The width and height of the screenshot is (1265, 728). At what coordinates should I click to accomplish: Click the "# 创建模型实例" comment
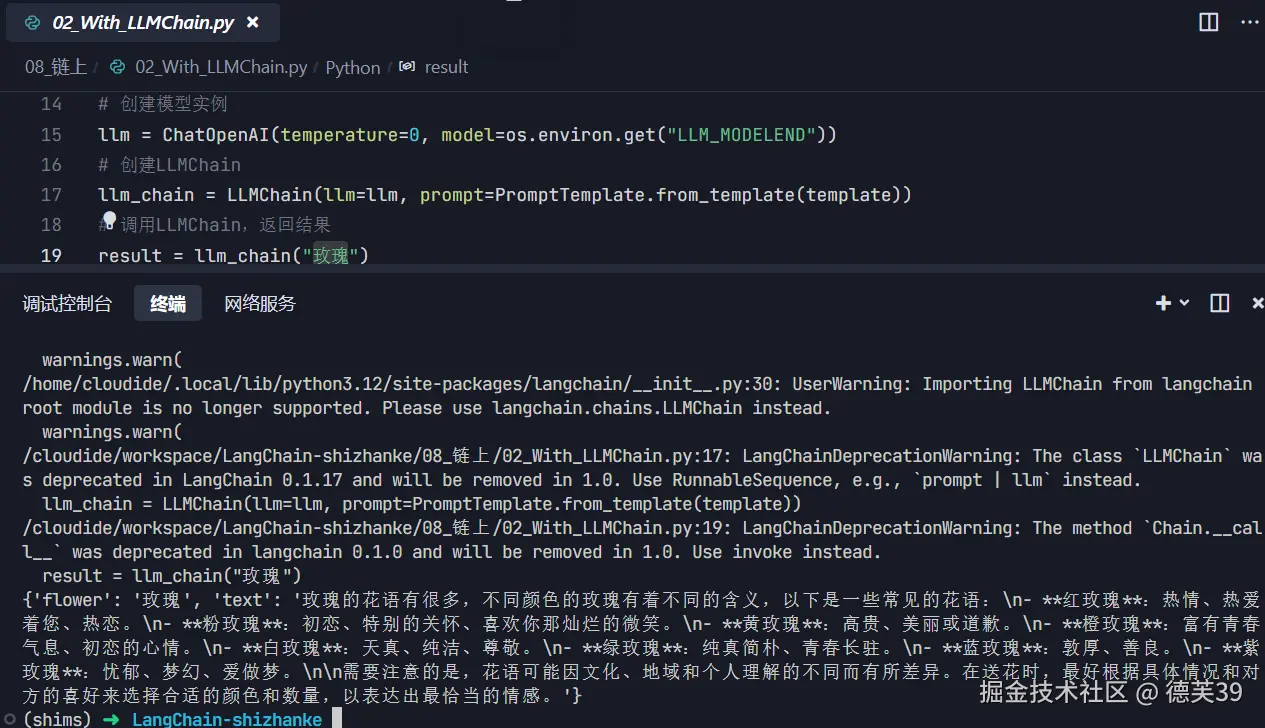(x=163, y=104)
